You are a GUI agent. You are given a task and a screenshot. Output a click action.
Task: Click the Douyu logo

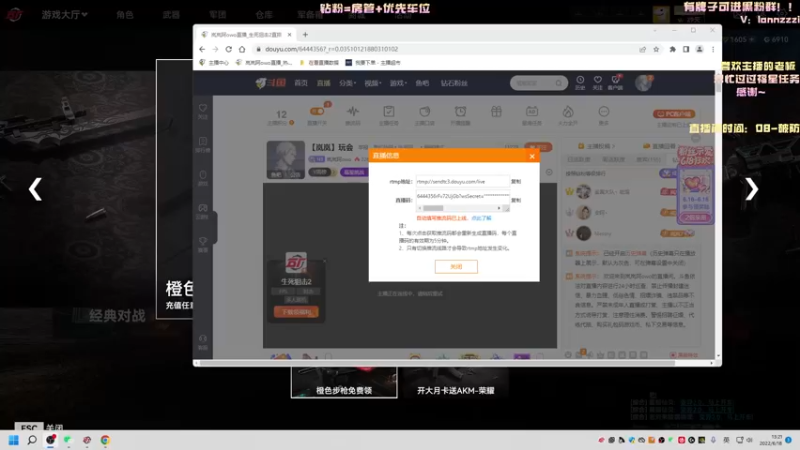[270, 83]
